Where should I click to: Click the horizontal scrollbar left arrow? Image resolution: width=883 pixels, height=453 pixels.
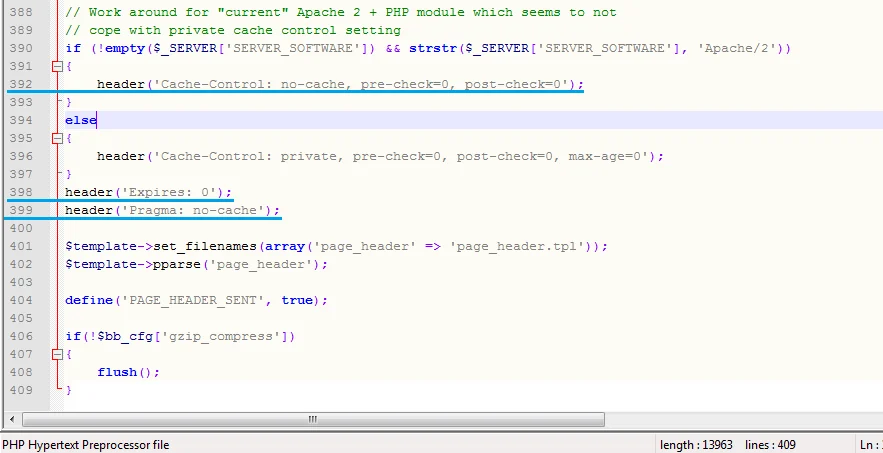[12, 419]
